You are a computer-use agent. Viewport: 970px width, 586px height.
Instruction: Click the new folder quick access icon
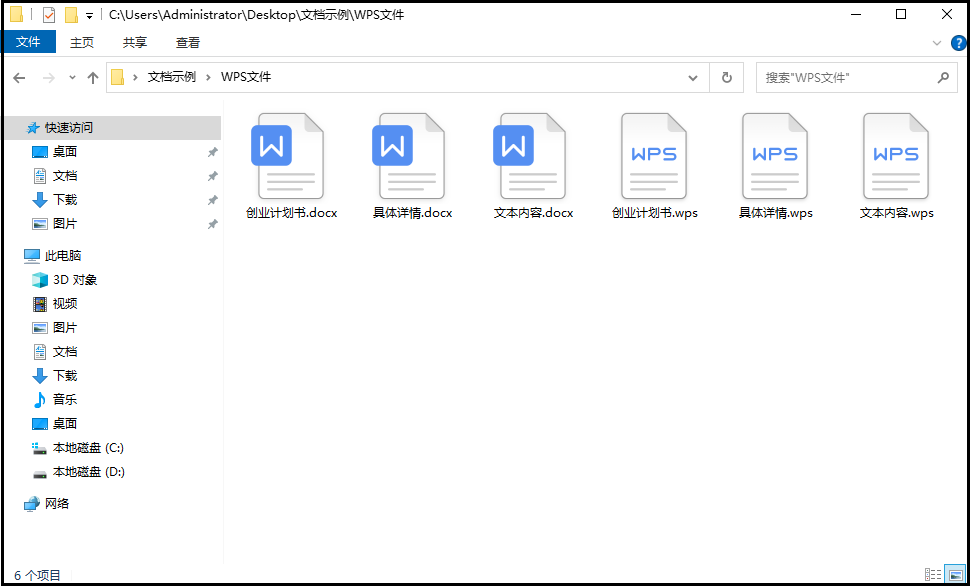71,14
